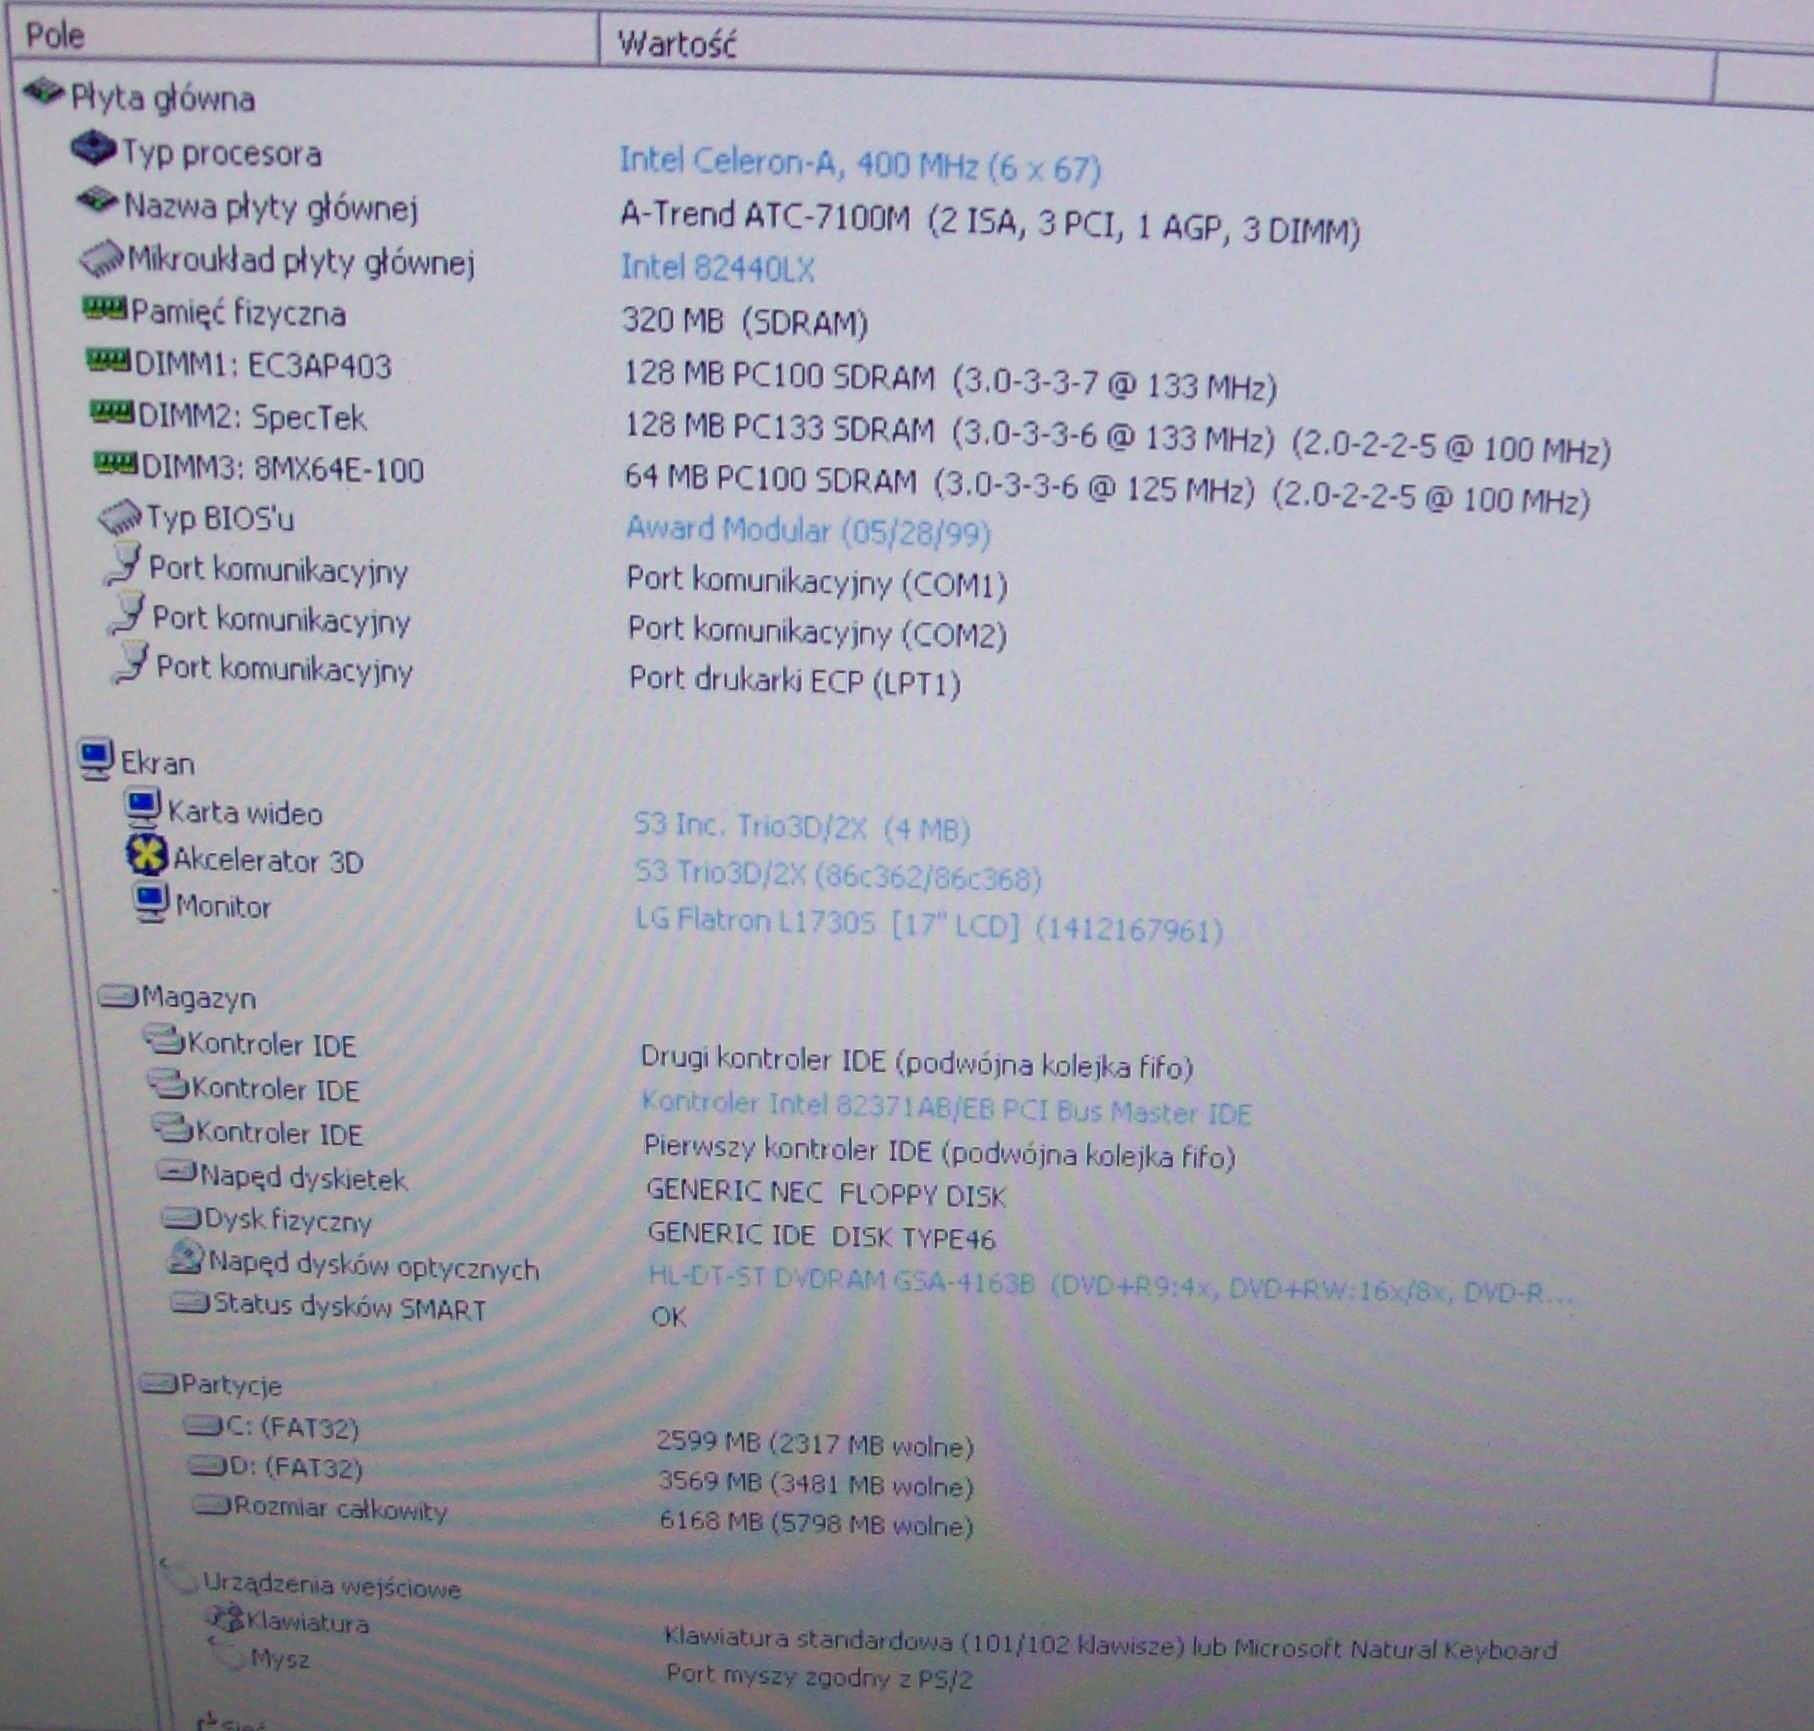Click the DIMM2: SpecTek memory icon
The image size is (1814, 1731).
click(x=112, y=412)
